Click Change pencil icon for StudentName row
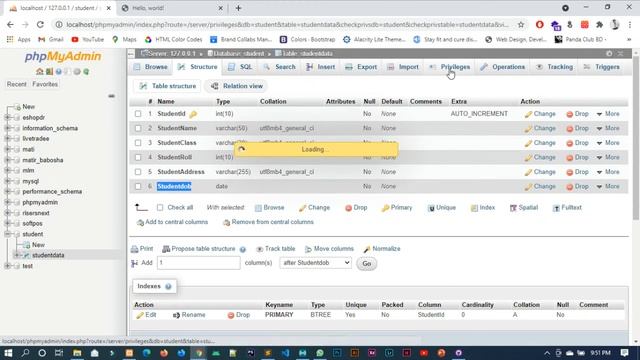This screenshot has width=640, height=360. pyautogui.click(x=528, y=129)
